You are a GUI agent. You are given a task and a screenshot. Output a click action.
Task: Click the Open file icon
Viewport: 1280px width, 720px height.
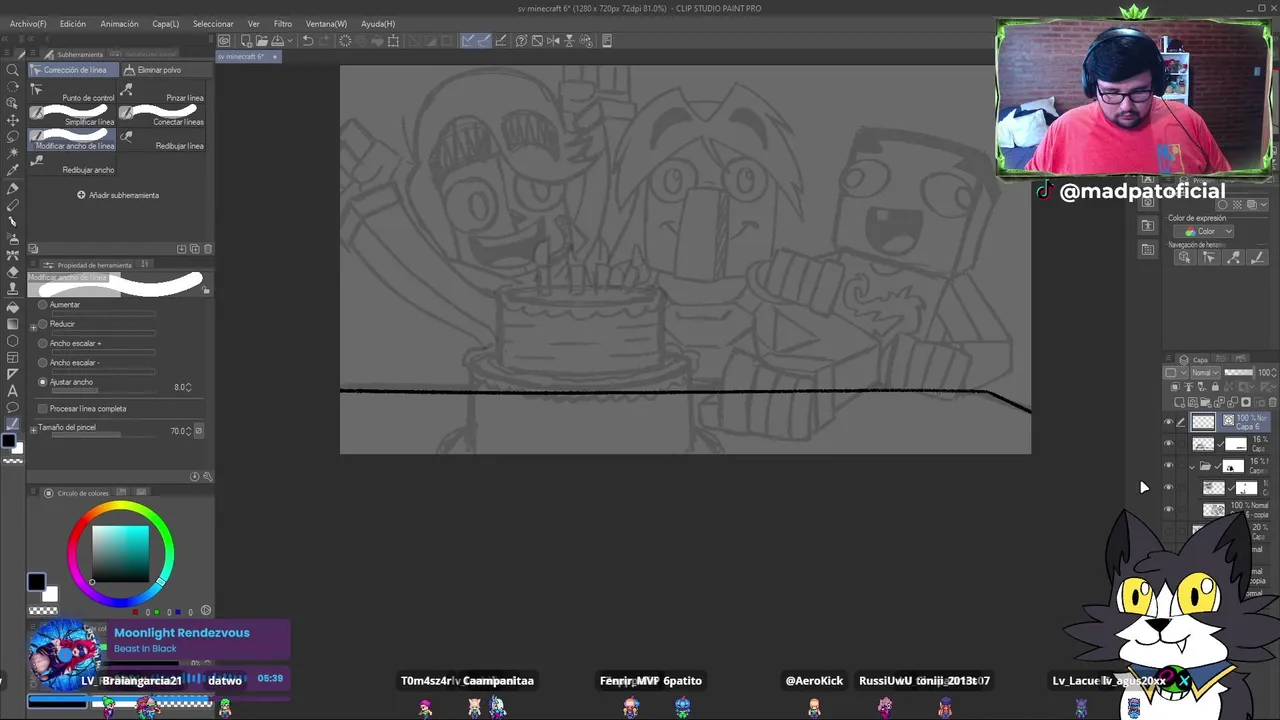pos(261,41)
